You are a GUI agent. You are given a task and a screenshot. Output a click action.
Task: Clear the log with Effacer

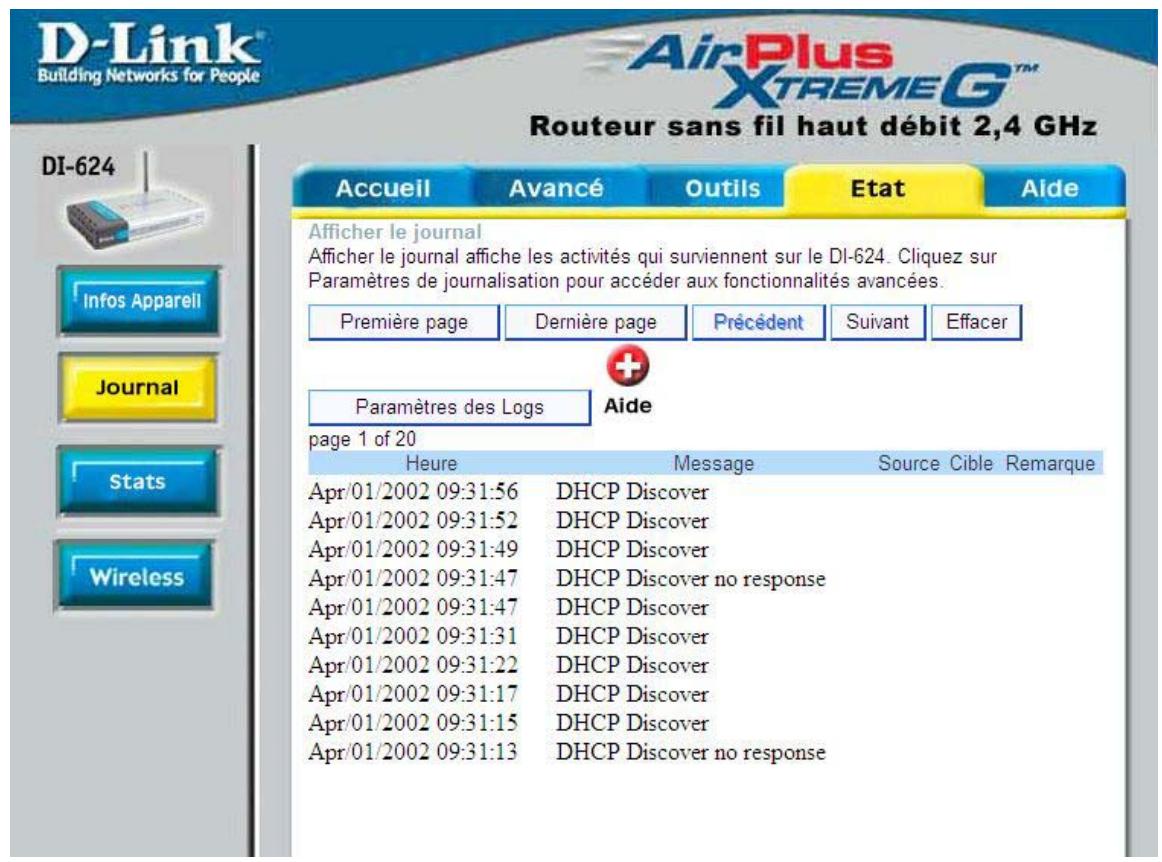pos(976,322)
